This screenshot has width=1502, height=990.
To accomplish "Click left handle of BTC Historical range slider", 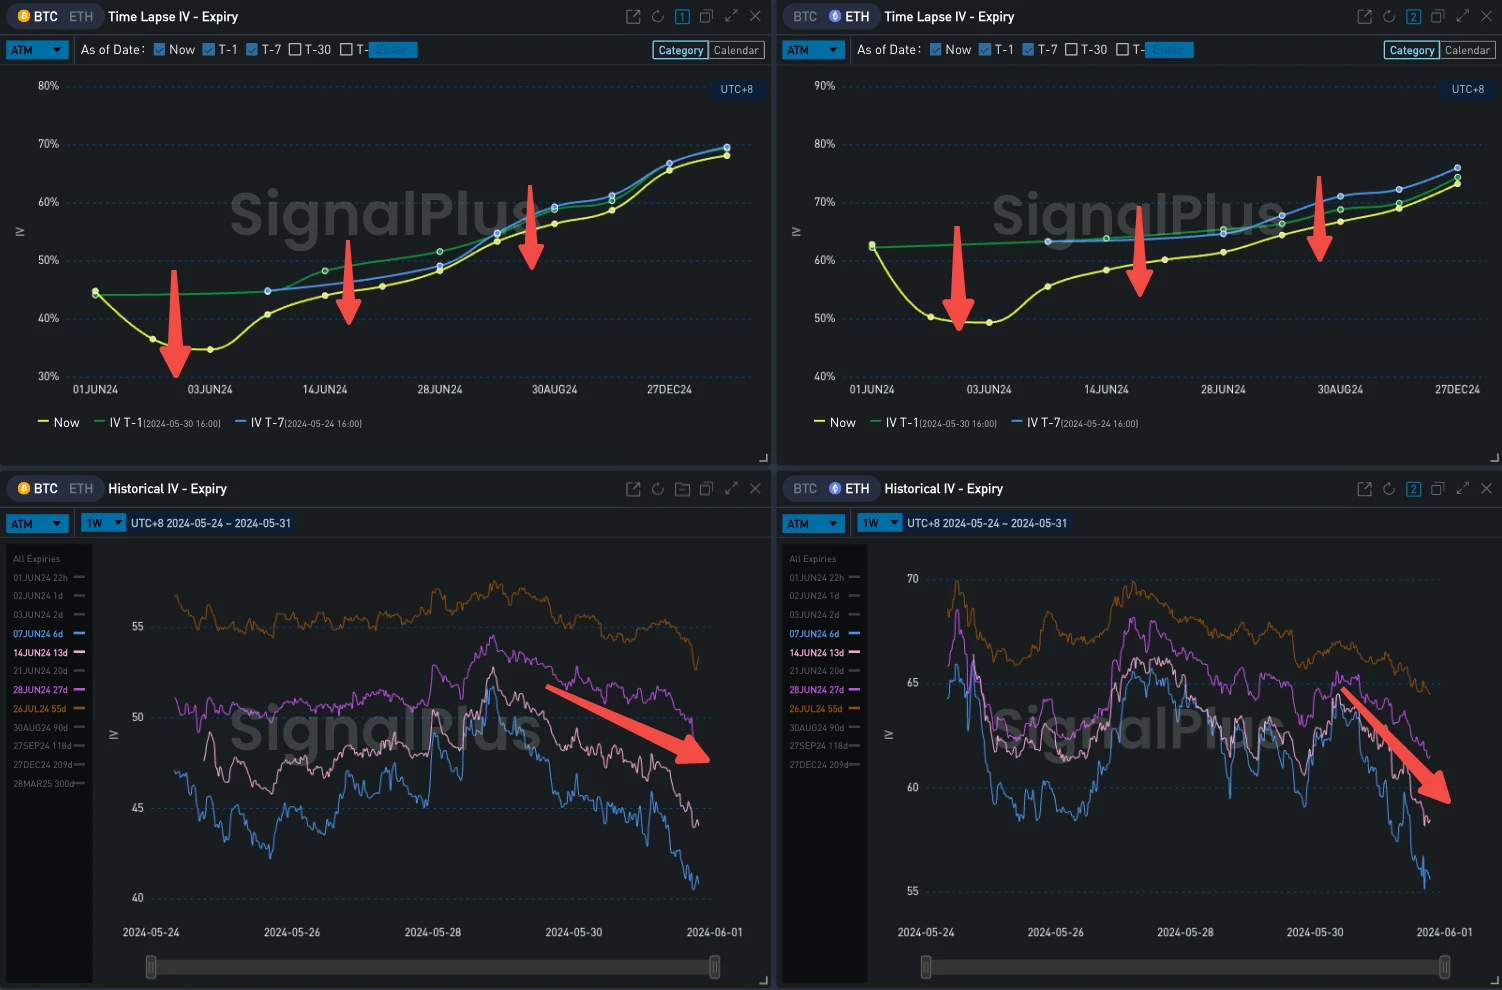I will 151,966.
